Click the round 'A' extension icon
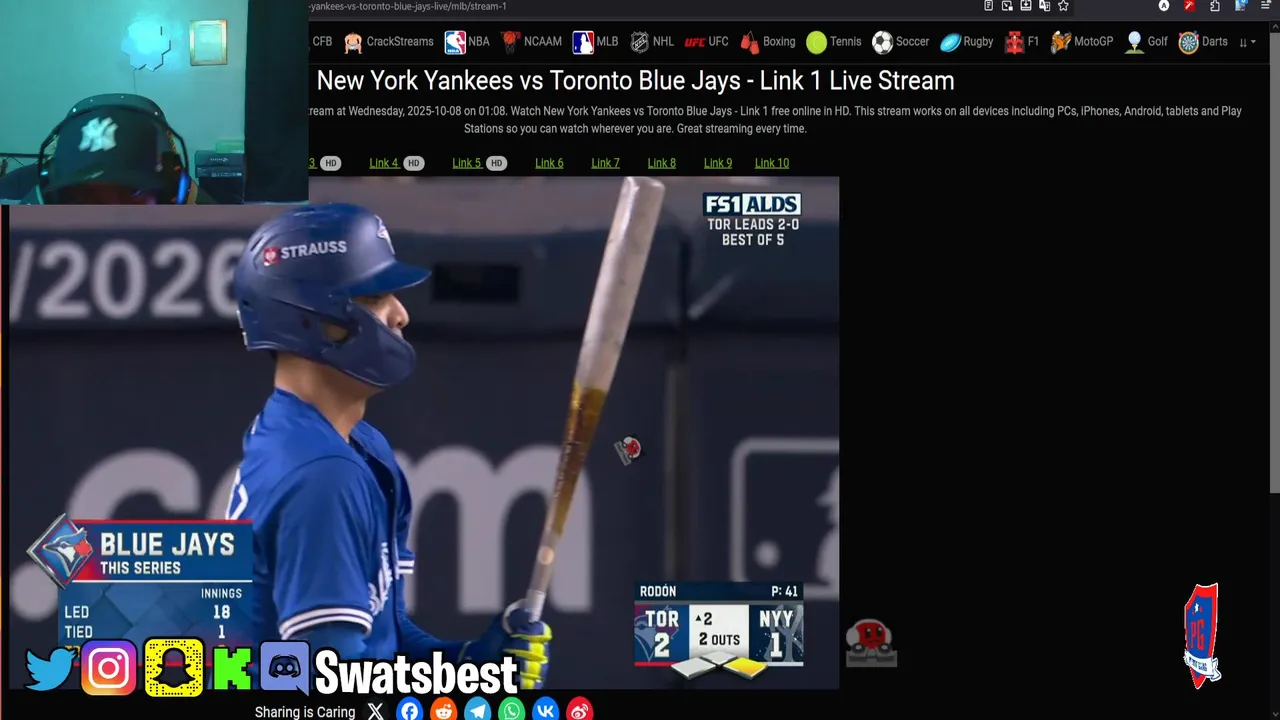1280x720 pixels. click(x=1164, y=5)
